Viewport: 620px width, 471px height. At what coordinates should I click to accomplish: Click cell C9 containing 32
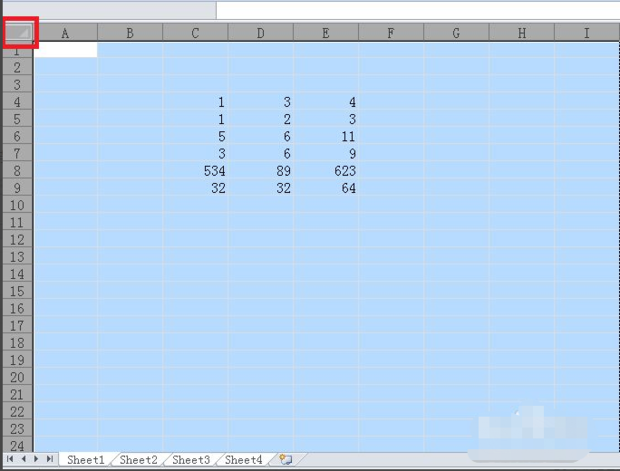click(x=195, y=187)
